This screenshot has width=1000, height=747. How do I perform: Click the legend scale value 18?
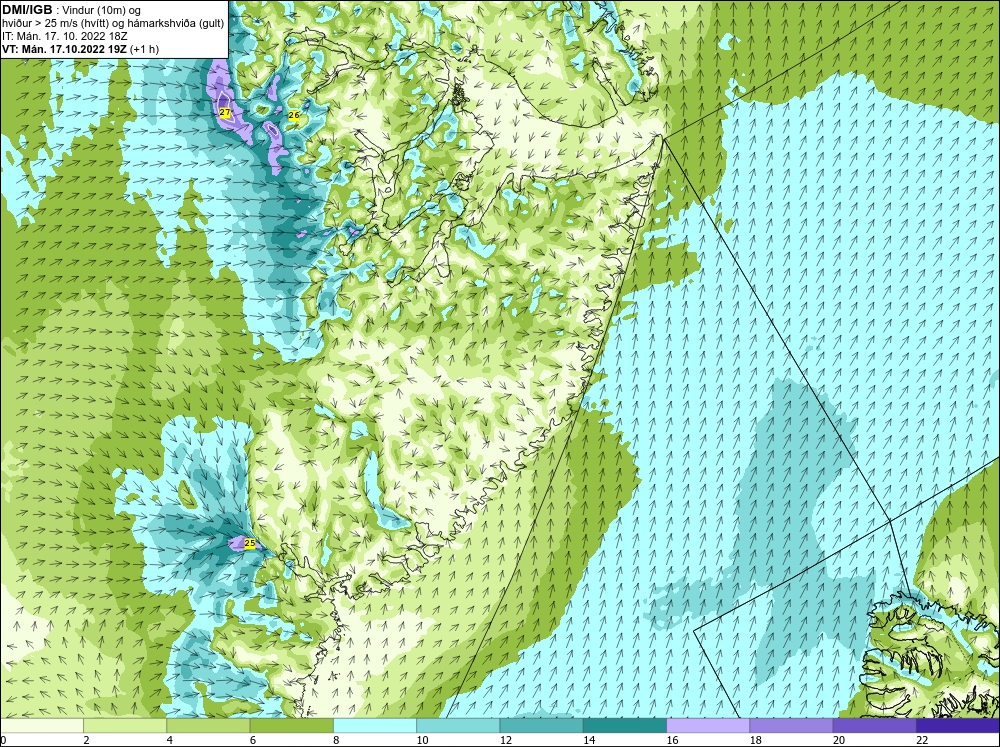[755, 740]
